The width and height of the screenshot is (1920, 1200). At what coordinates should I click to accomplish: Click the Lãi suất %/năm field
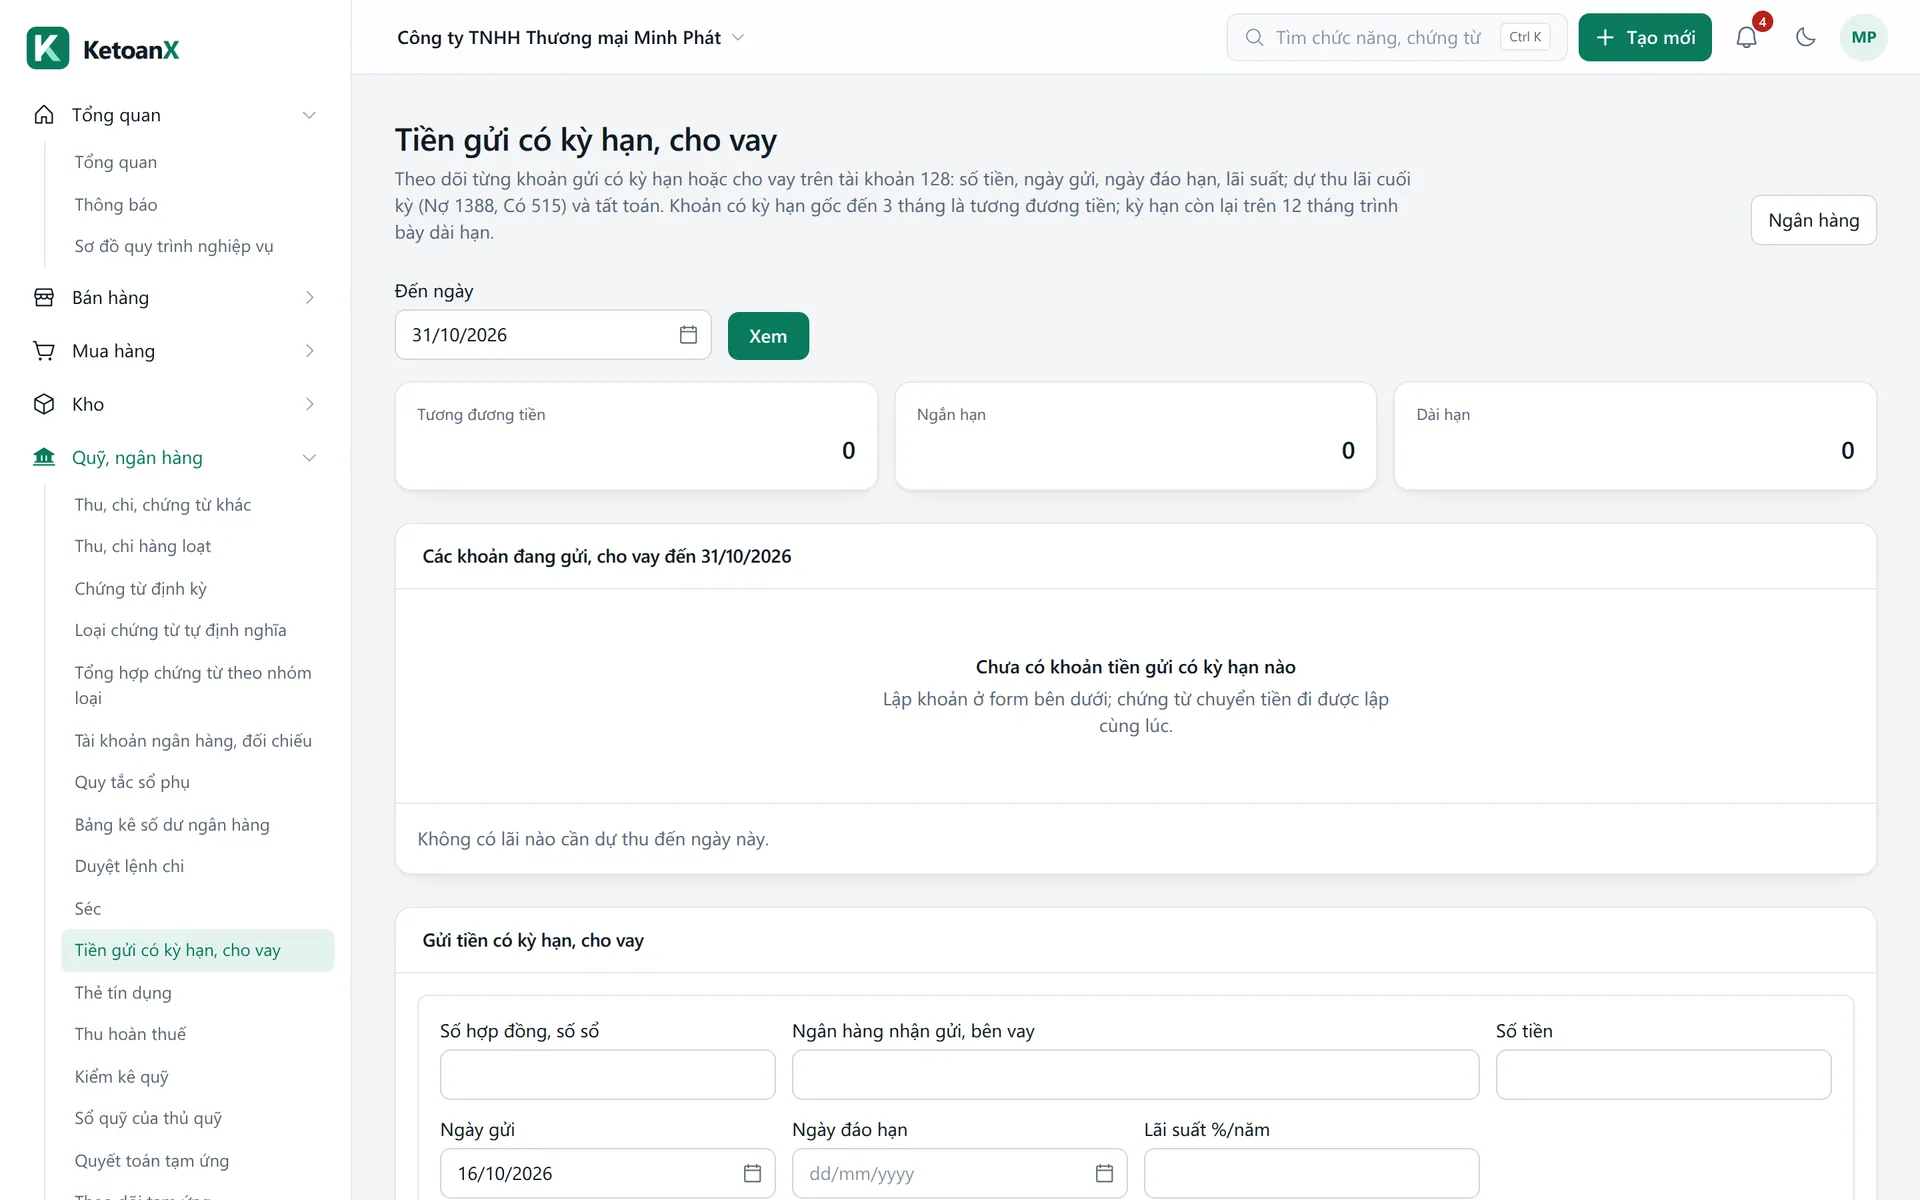(x=1311, y=1173)
